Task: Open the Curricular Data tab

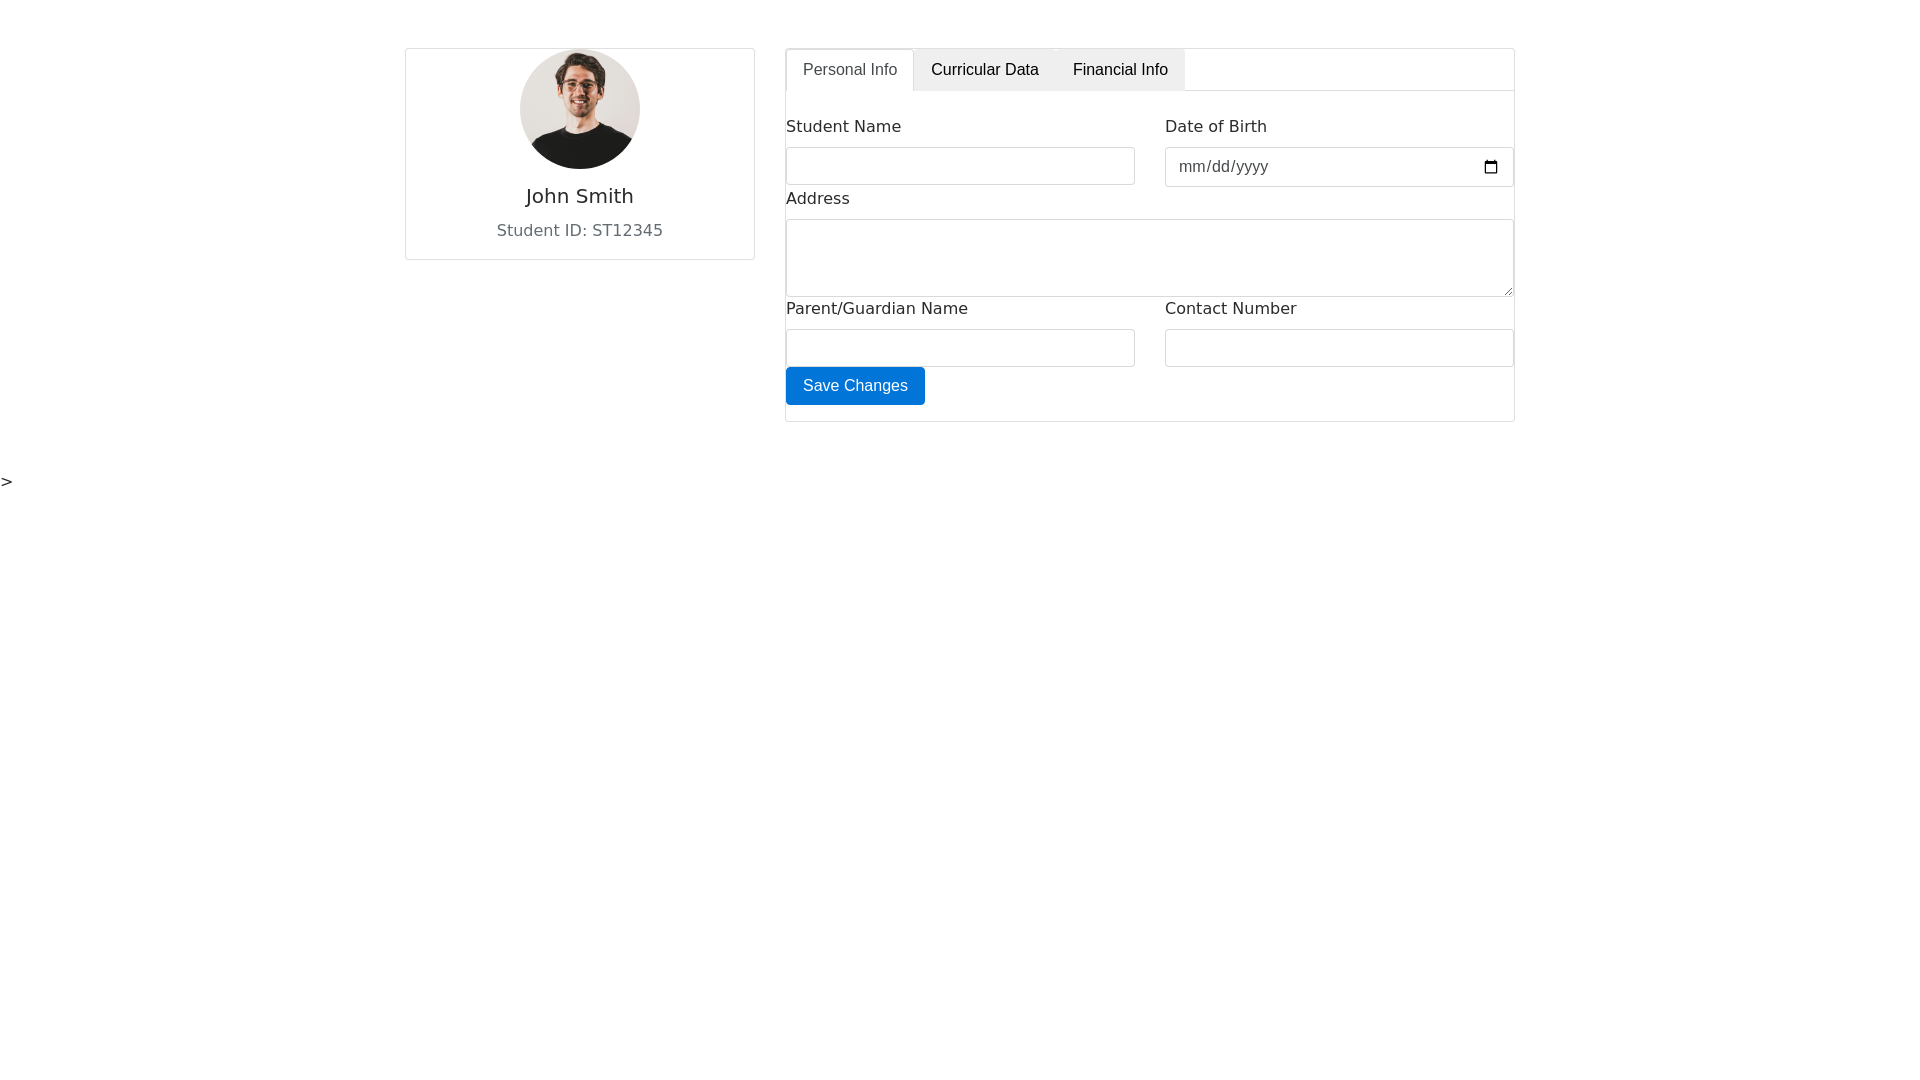Action: [984, 70]
